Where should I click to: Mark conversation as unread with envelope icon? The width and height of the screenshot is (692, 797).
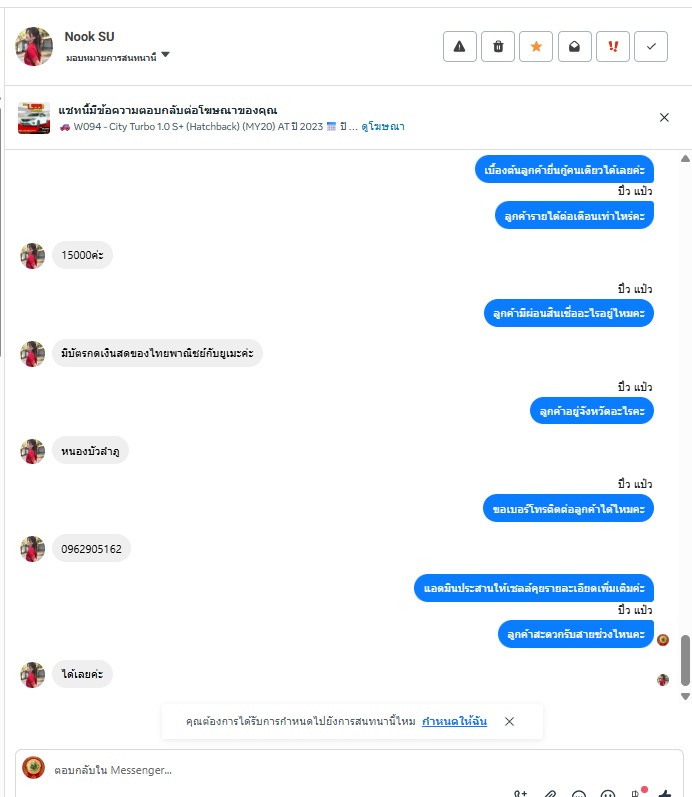575,46
